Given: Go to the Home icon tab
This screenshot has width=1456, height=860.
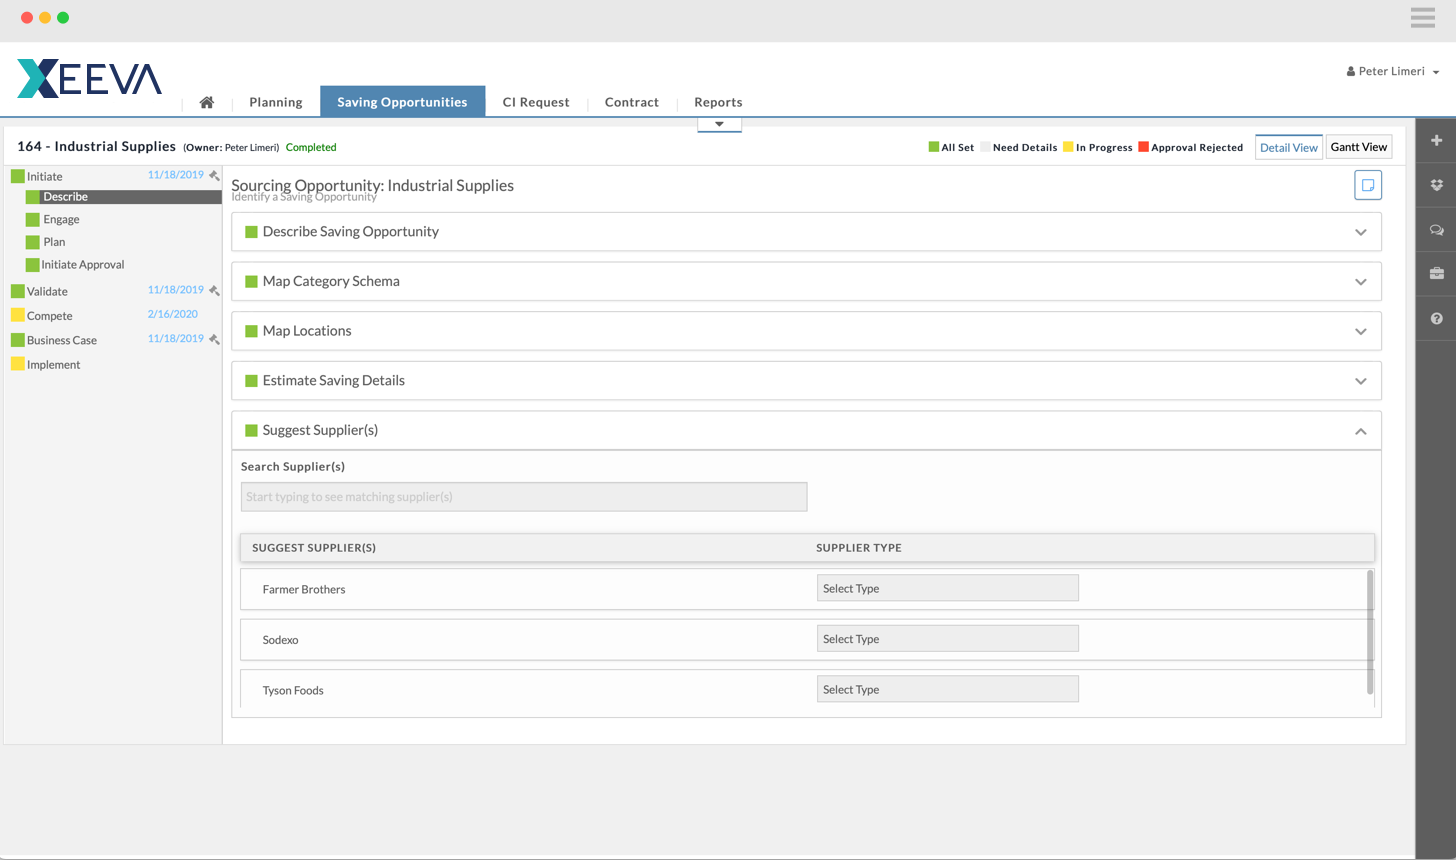Looking at the screenshot, I should tap(207, 102).
